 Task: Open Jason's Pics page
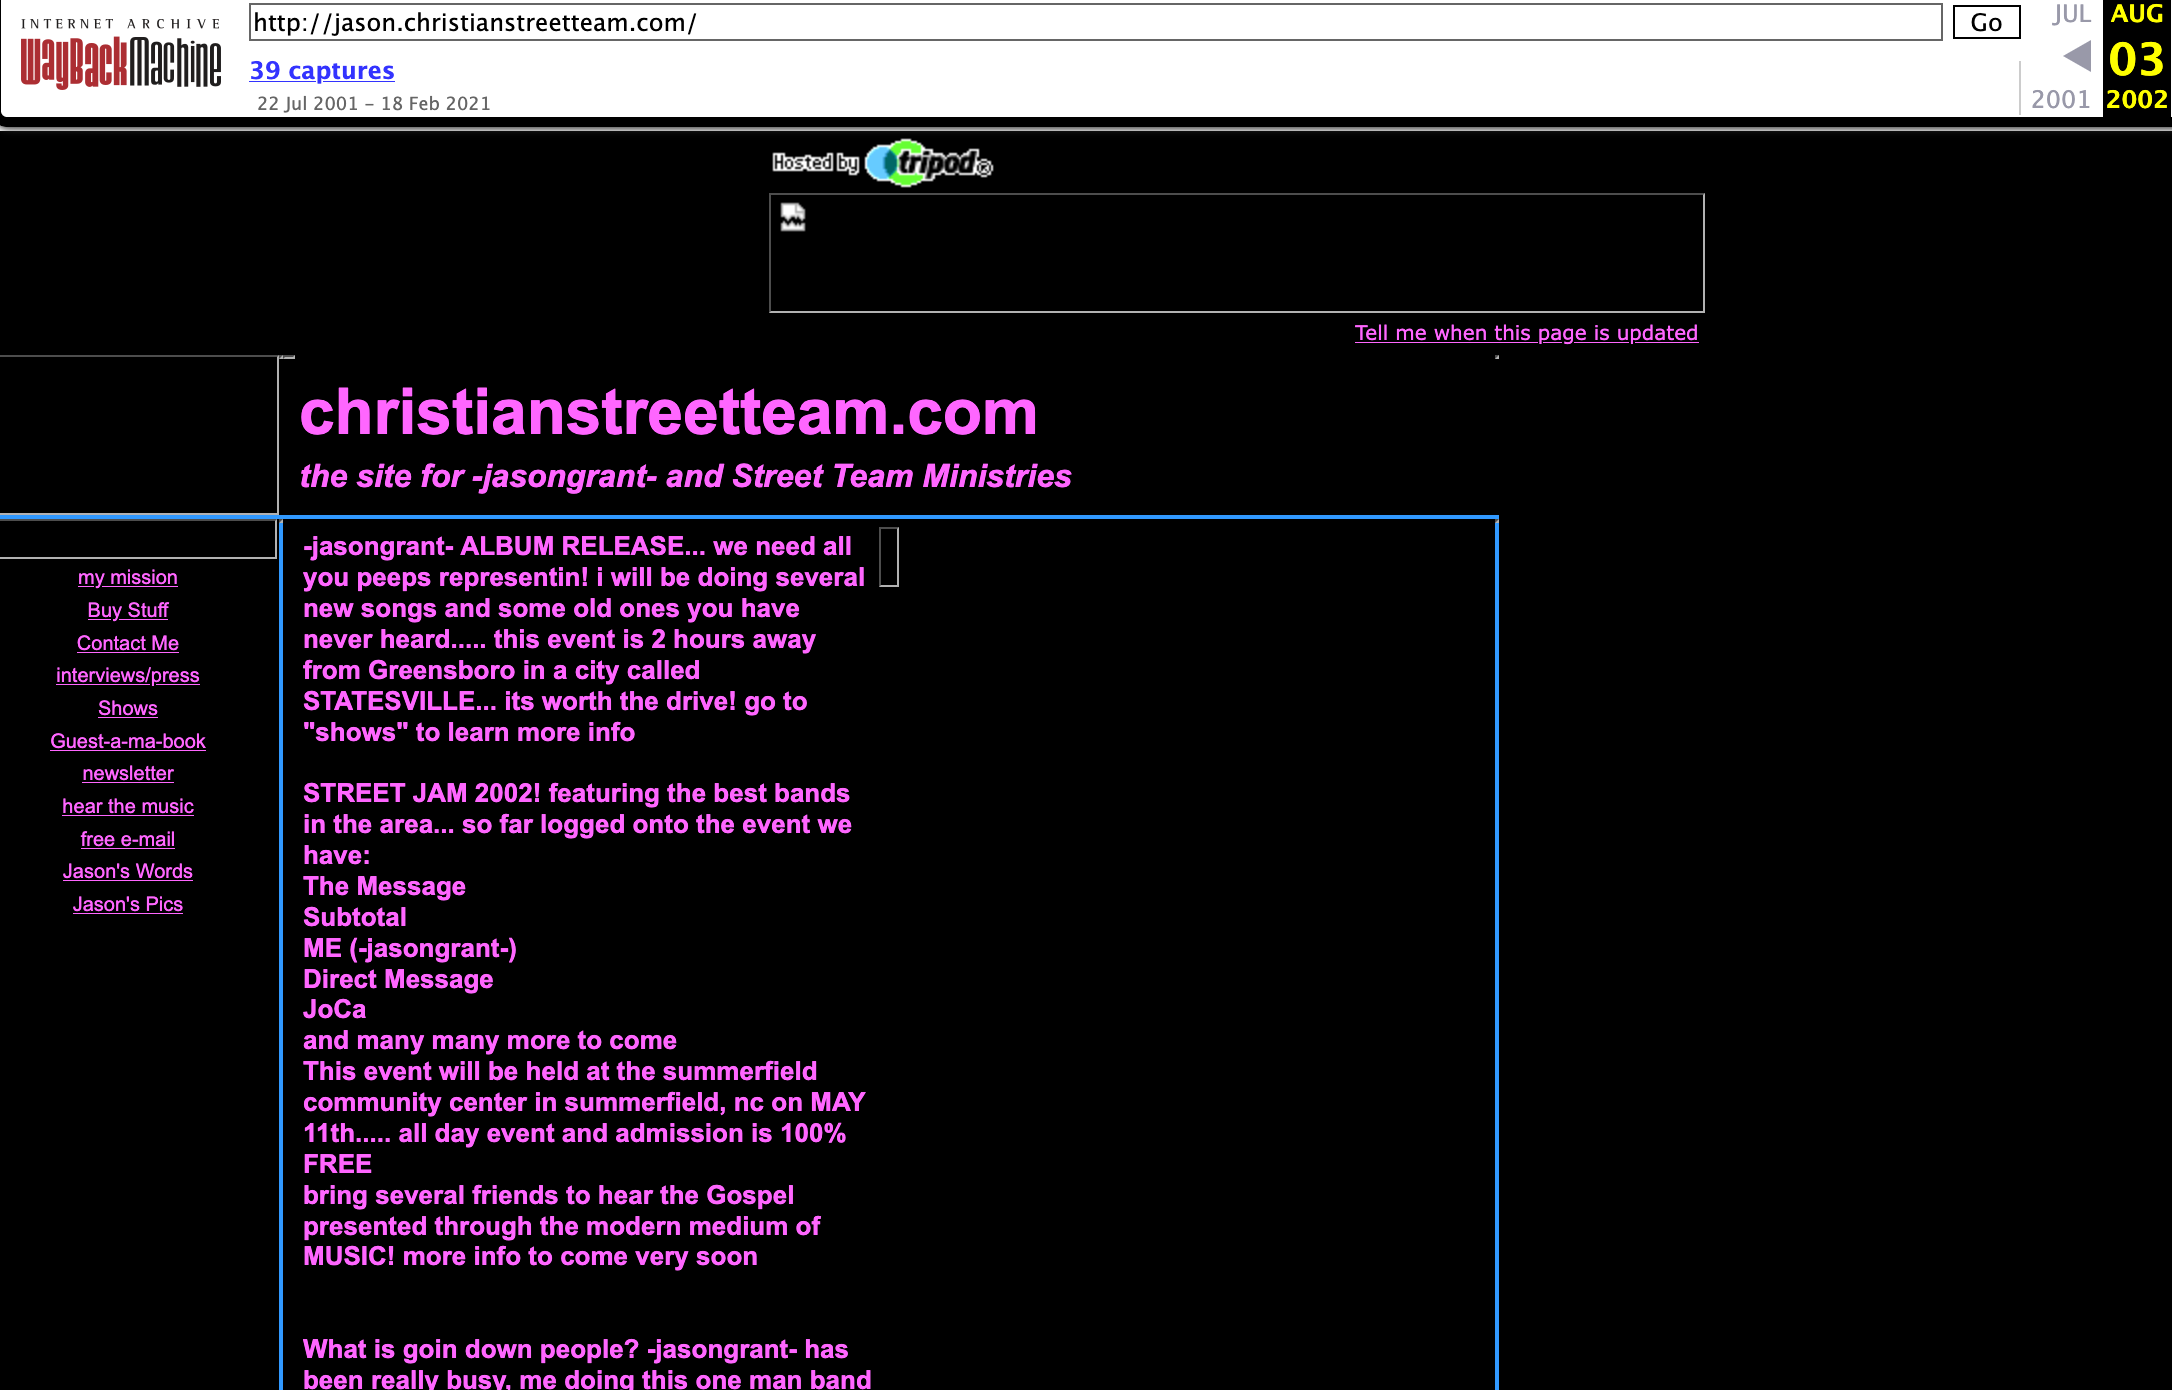pyautogui.click(x=128, y=904)
